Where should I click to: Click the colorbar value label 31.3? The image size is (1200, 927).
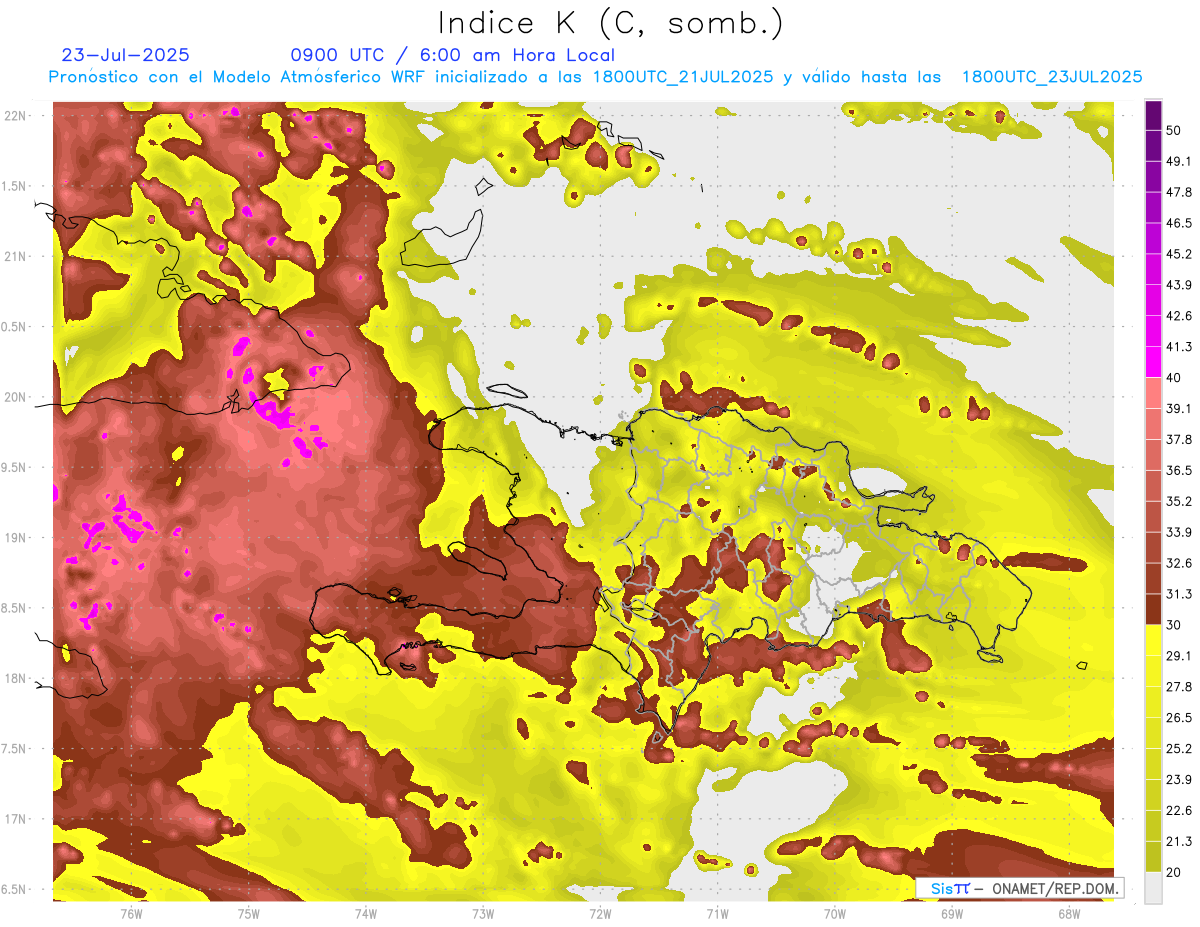coord(1179,594)
